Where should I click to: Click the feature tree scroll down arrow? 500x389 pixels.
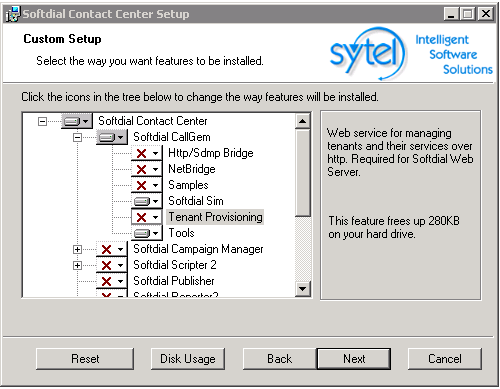pos(303,289)
